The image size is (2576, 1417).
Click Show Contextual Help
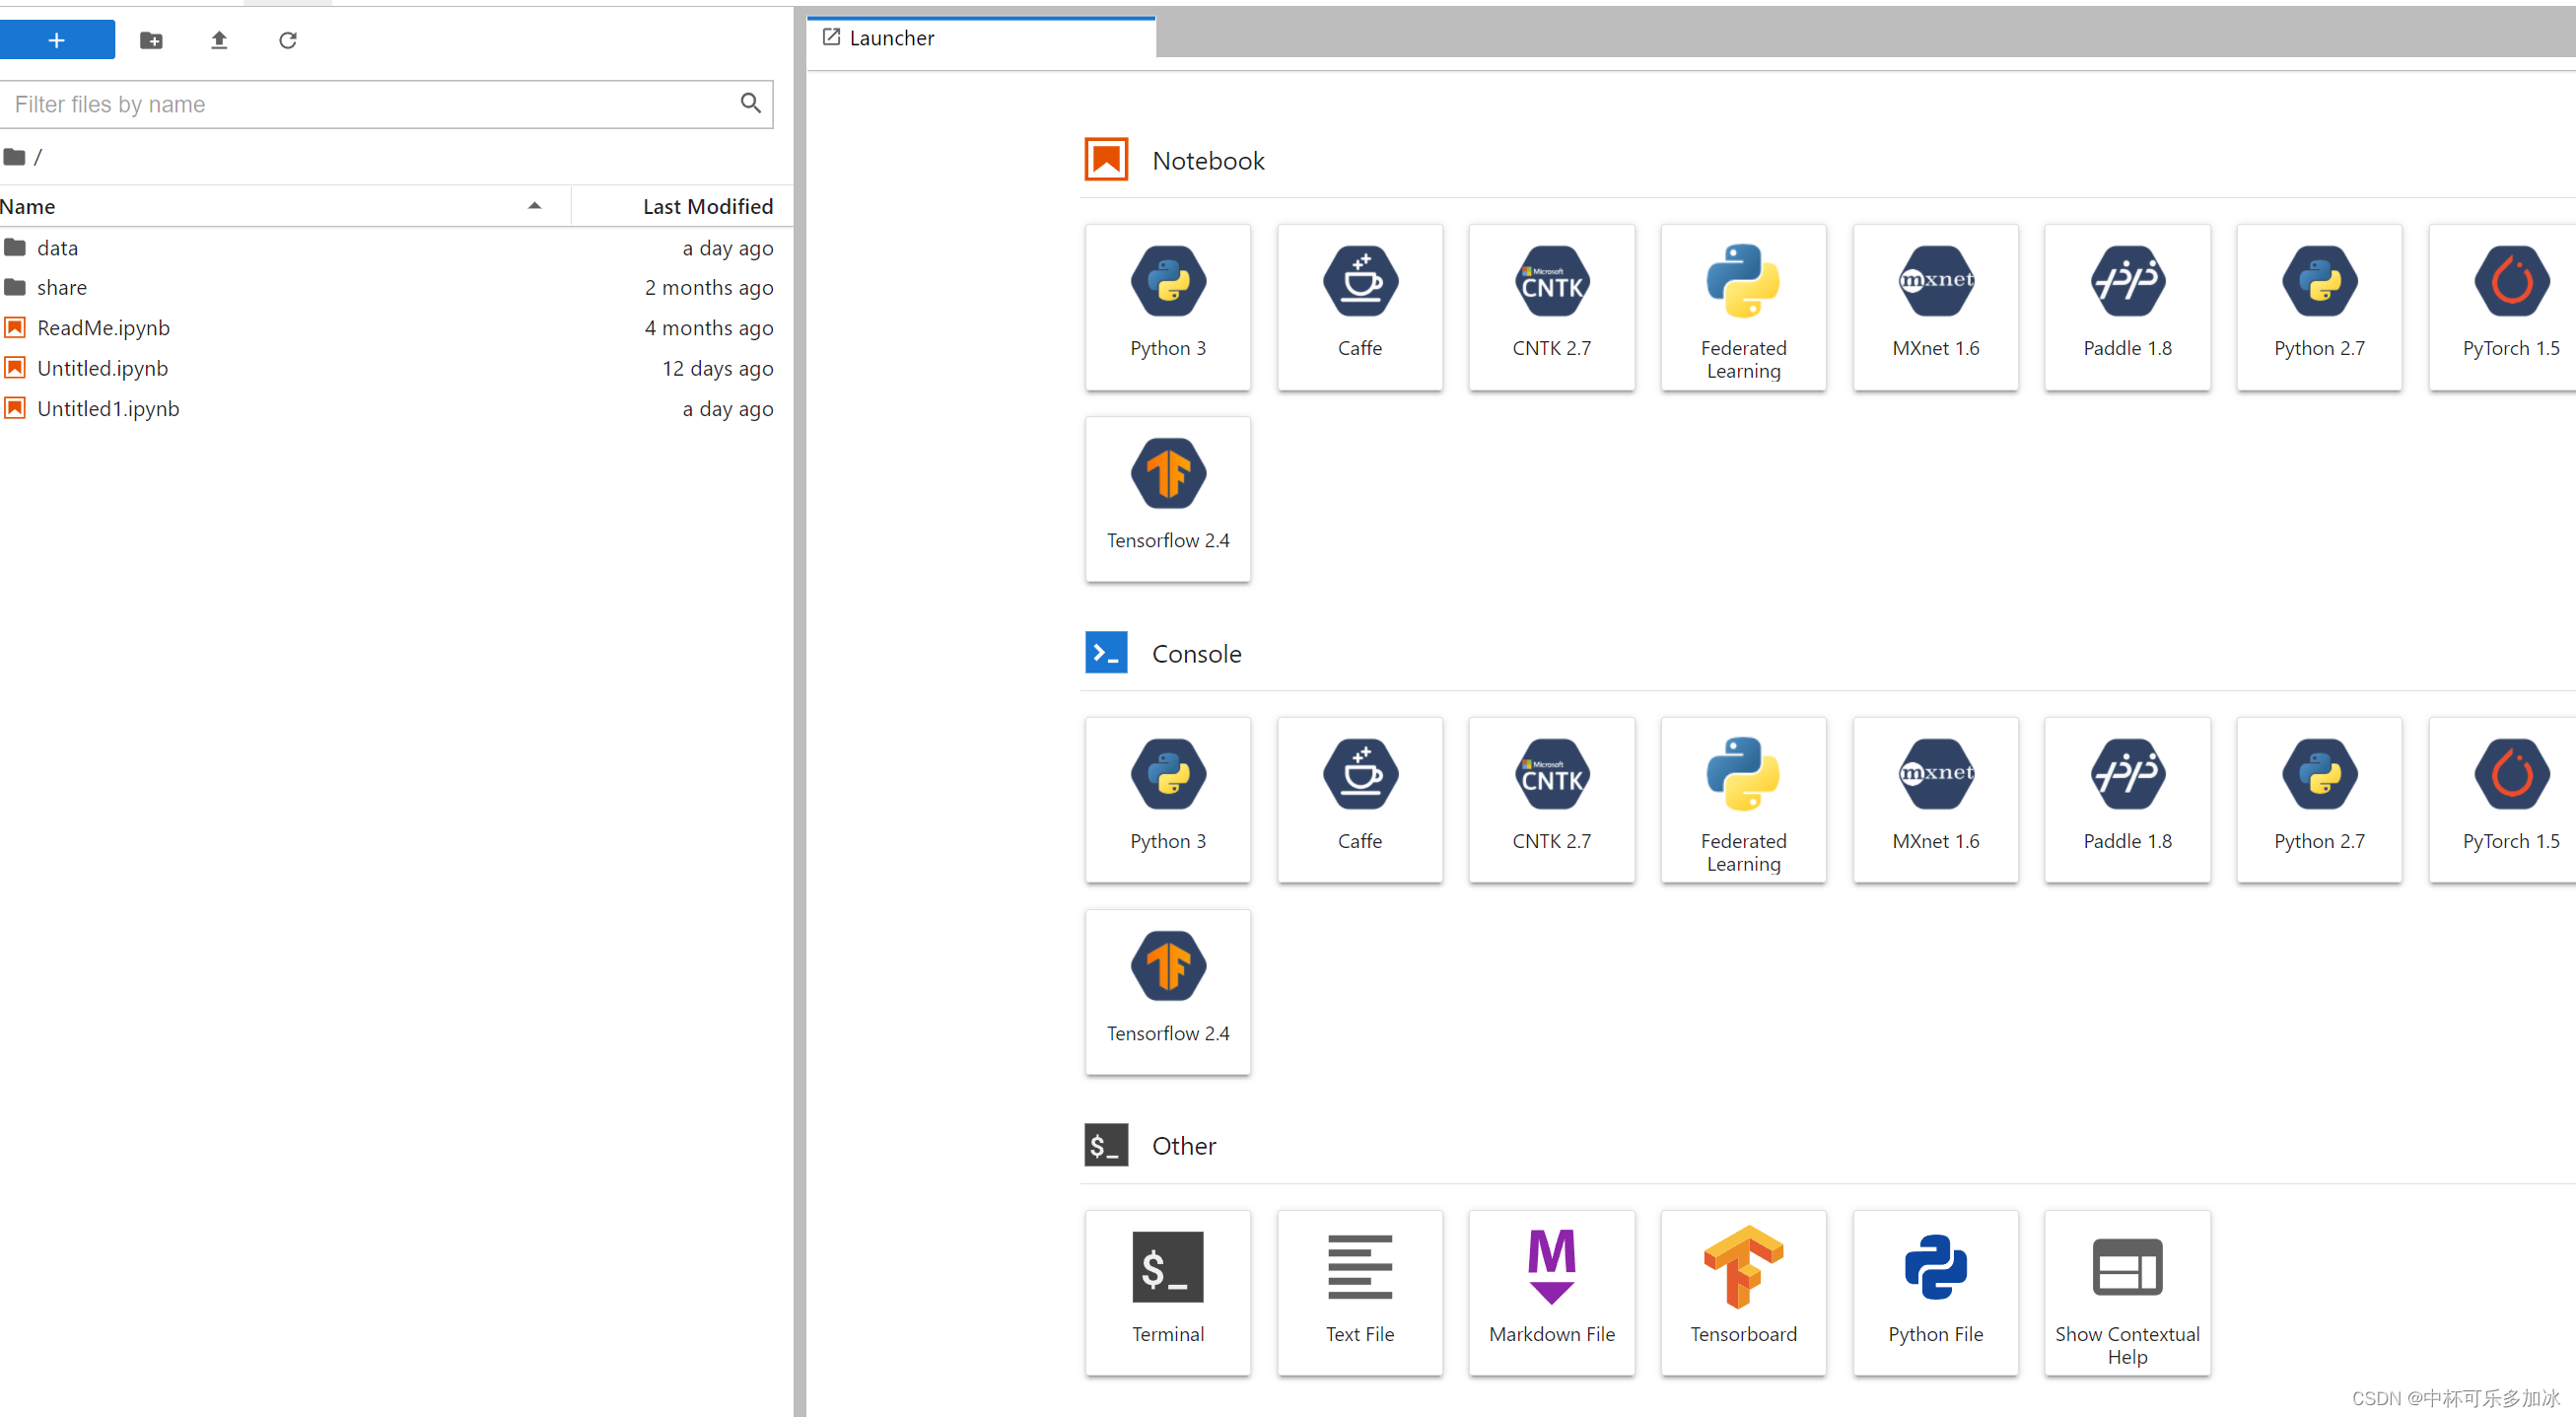[2127, 1291]
